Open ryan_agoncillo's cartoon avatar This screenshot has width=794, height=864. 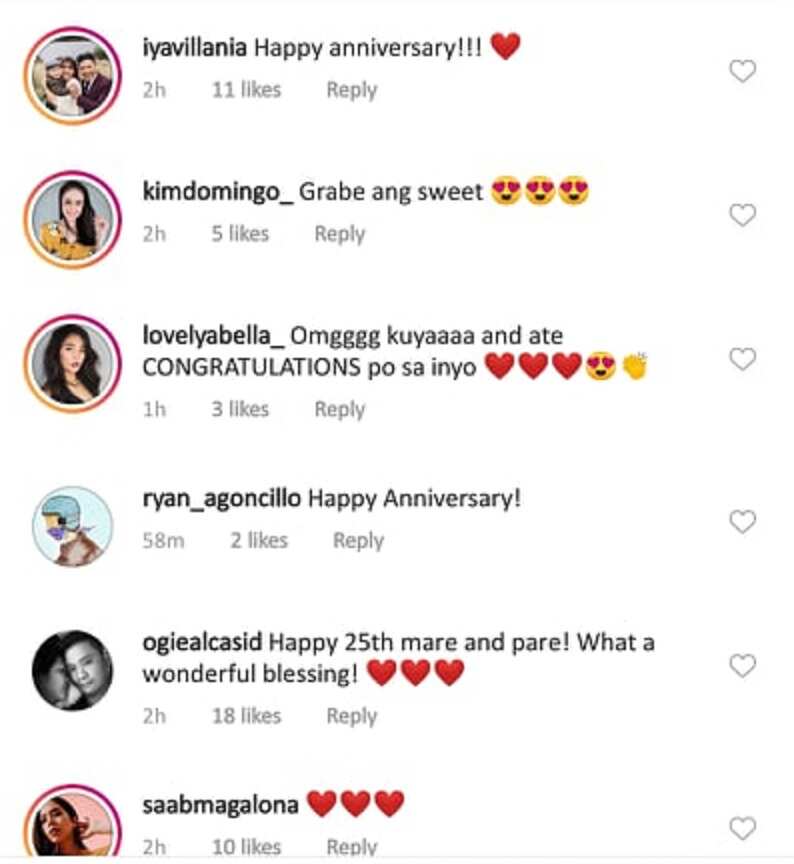(72, 526)
